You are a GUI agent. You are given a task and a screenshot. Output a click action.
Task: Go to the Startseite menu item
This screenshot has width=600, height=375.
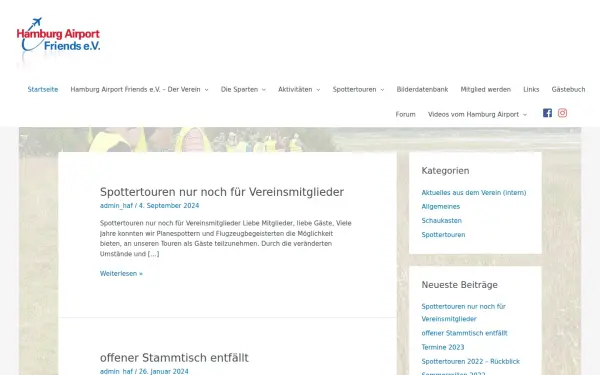pos(43,90)
